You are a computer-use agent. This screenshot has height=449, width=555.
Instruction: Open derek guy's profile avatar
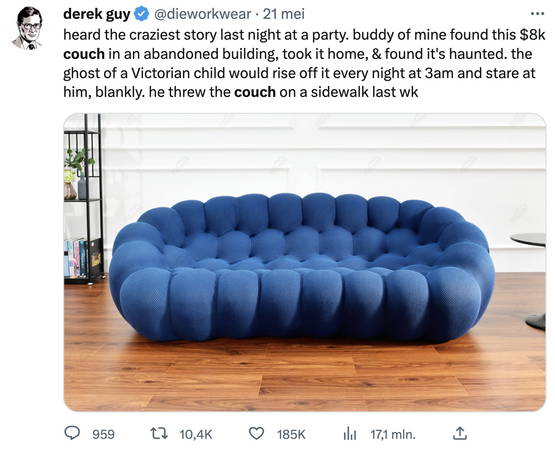tap(29, 28)
